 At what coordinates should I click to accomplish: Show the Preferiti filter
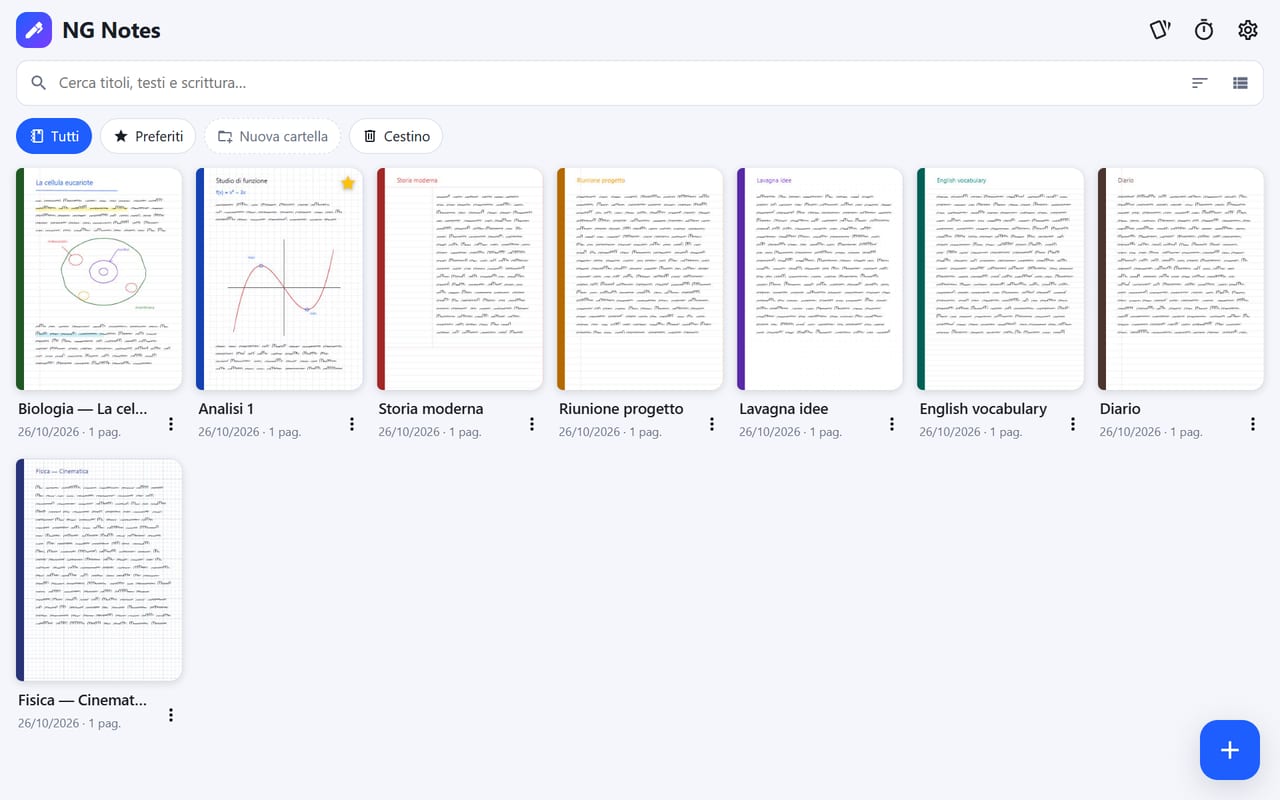[x=148, y=136]
